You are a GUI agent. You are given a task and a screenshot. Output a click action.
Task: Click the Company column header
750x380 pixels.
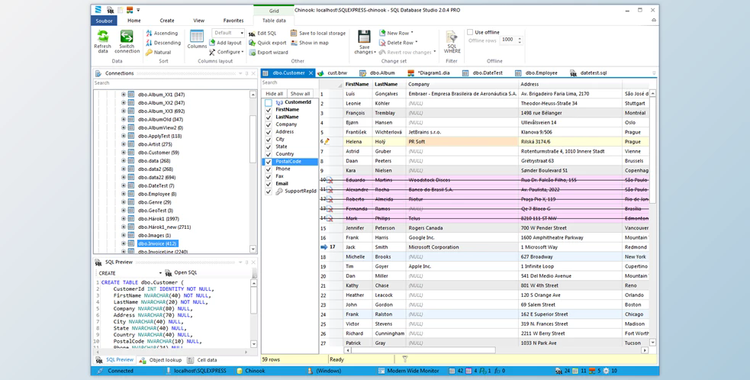click(462, 84)
